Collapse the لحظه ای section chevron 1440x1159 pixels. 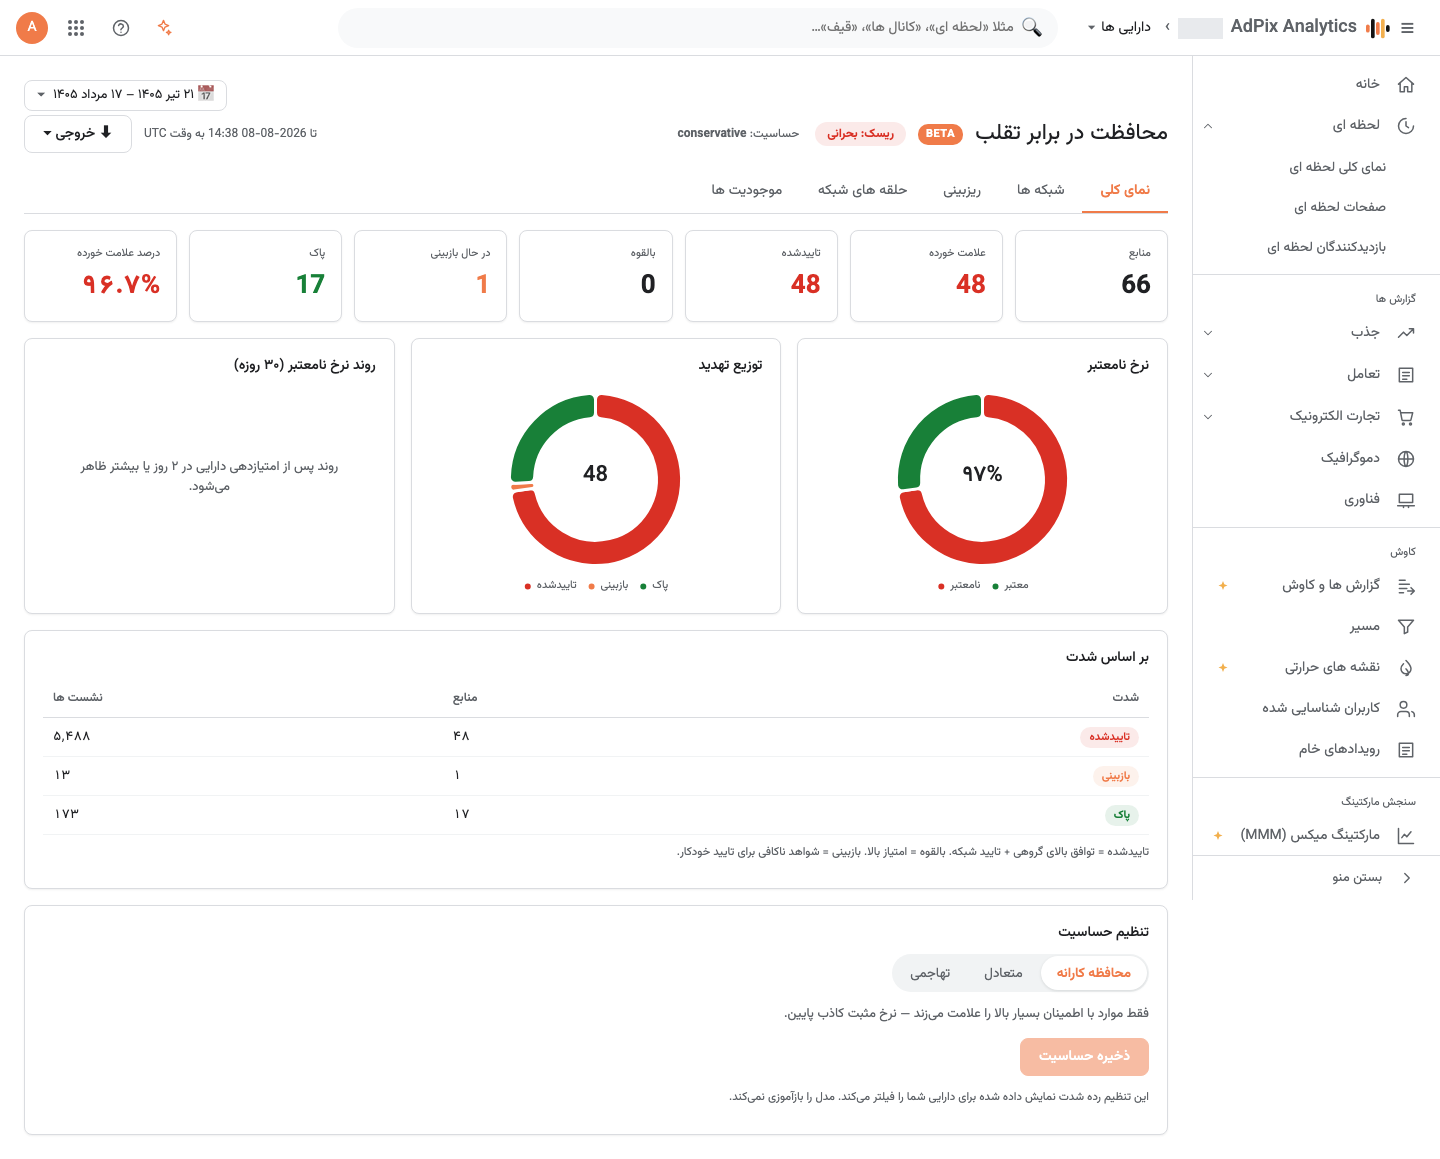1208,126
